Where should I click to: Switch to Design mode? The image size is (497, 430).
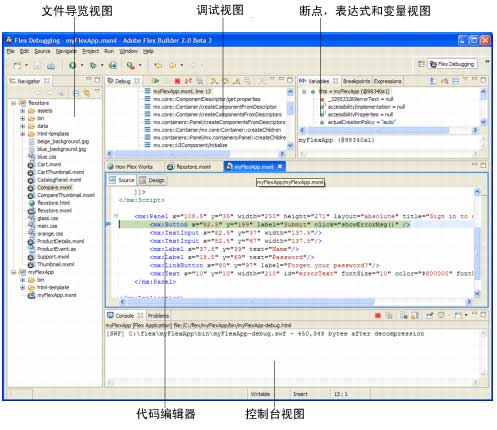tap(152, 180)
